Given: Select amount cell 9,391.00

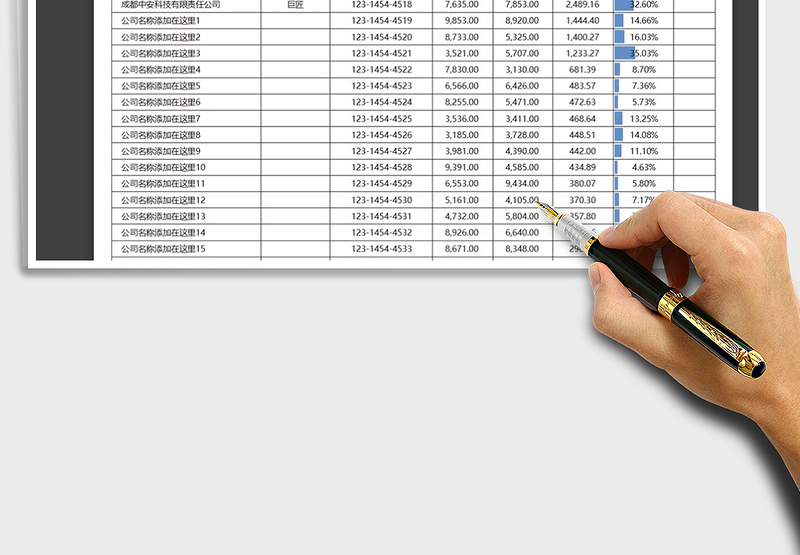Looking at the screenshot, I should [x=462, y=167].
